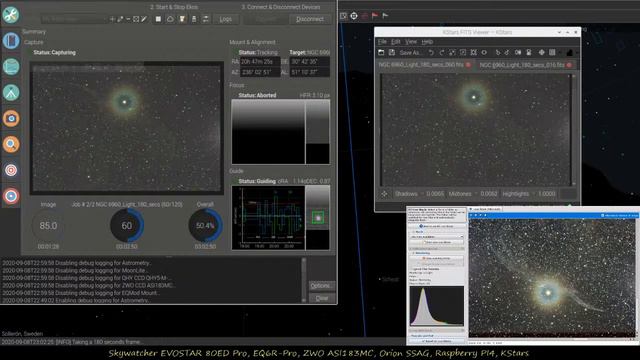Open Help menu in FITS Viewer

click(x=427, y=42)
